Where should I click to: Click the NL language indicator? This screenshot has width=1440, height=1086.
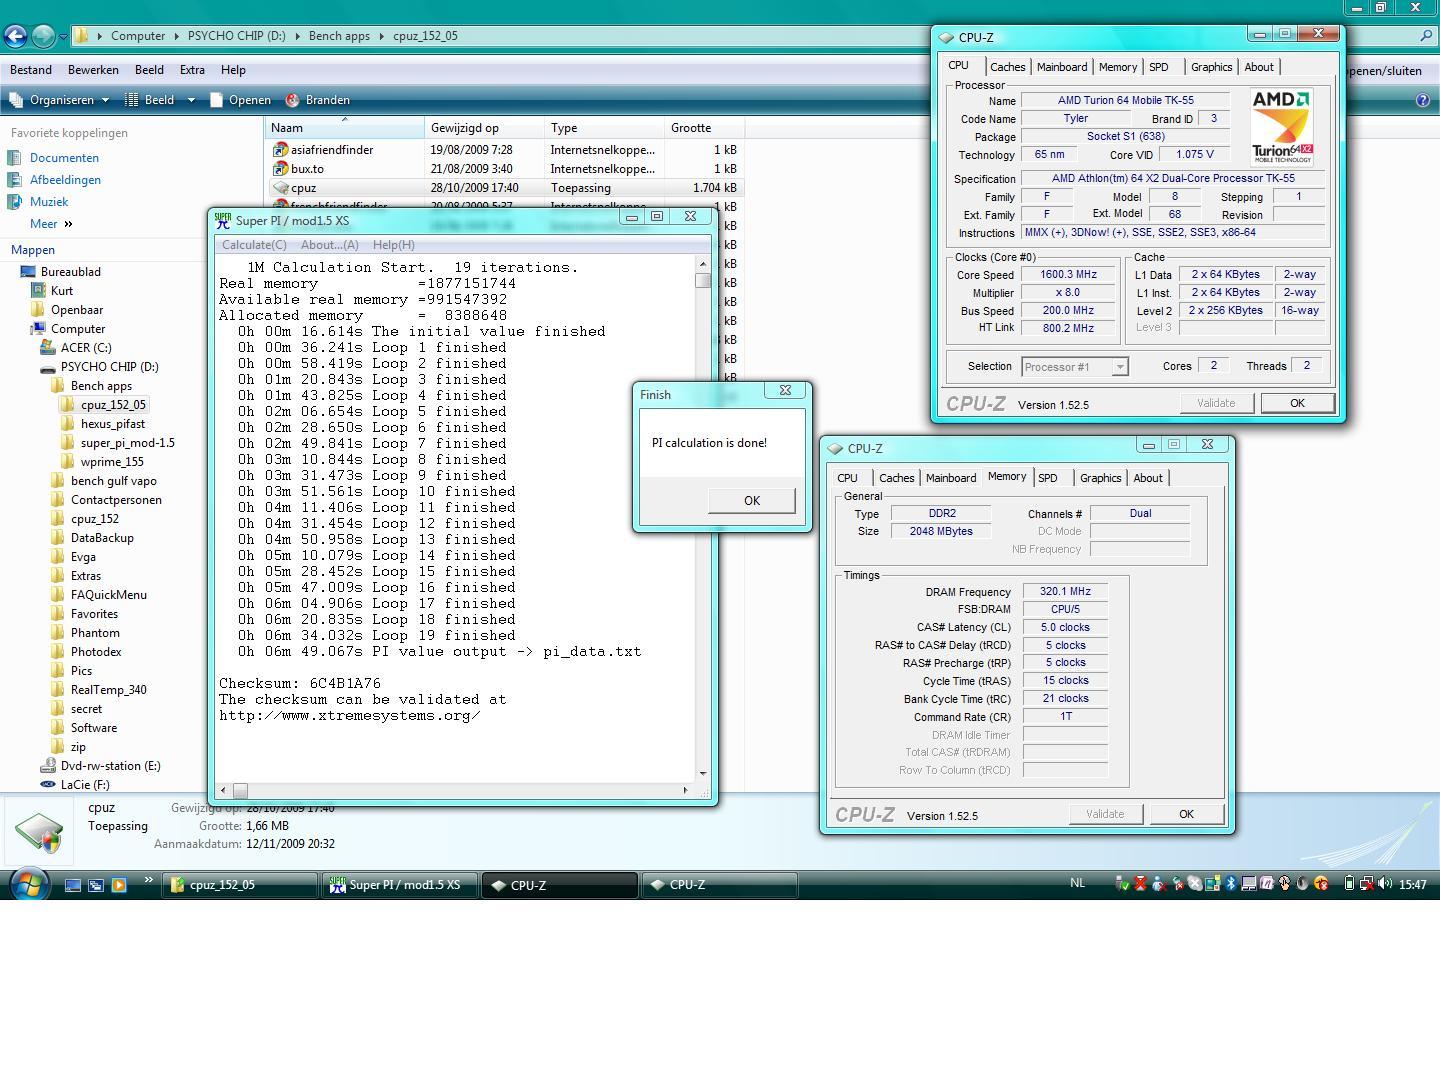1077,884
